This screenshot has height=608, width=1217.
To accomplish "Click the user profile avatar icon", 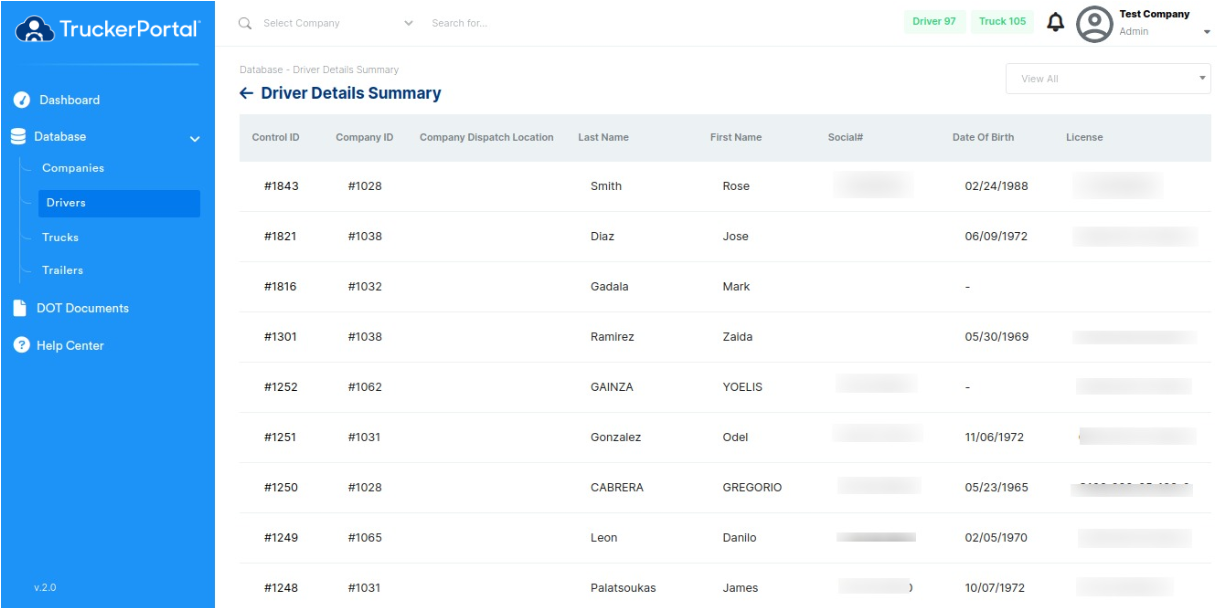I will 1094,24.
